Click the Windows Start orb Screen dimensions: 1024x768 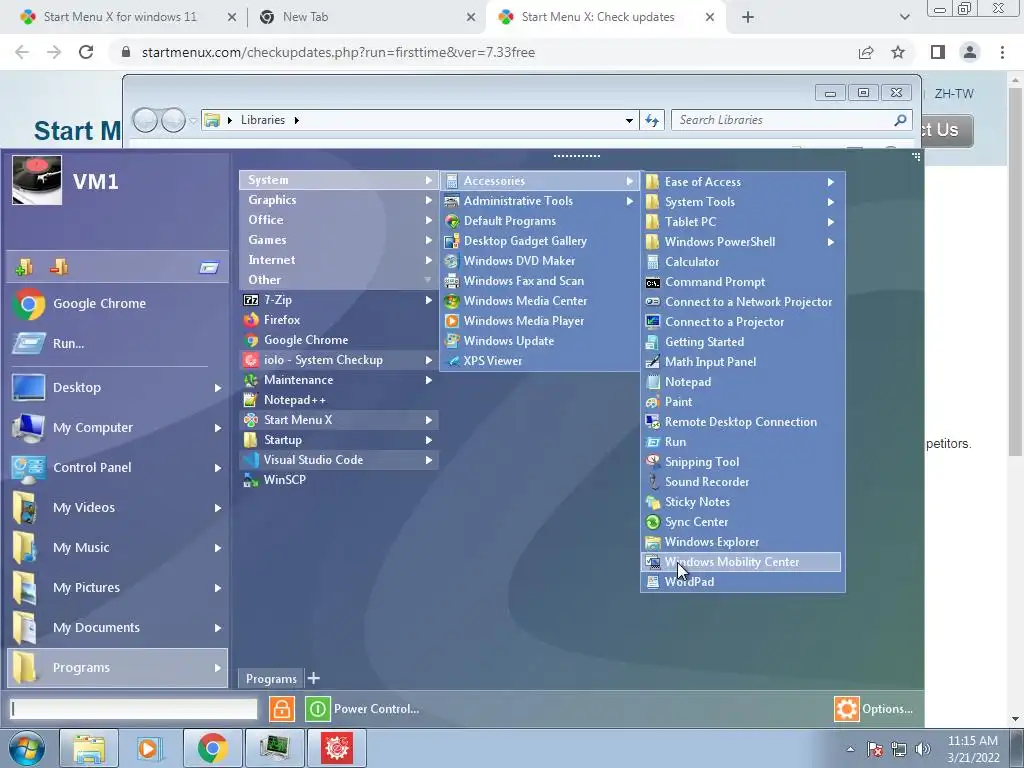pyautogui.click(x=27, y=748)
